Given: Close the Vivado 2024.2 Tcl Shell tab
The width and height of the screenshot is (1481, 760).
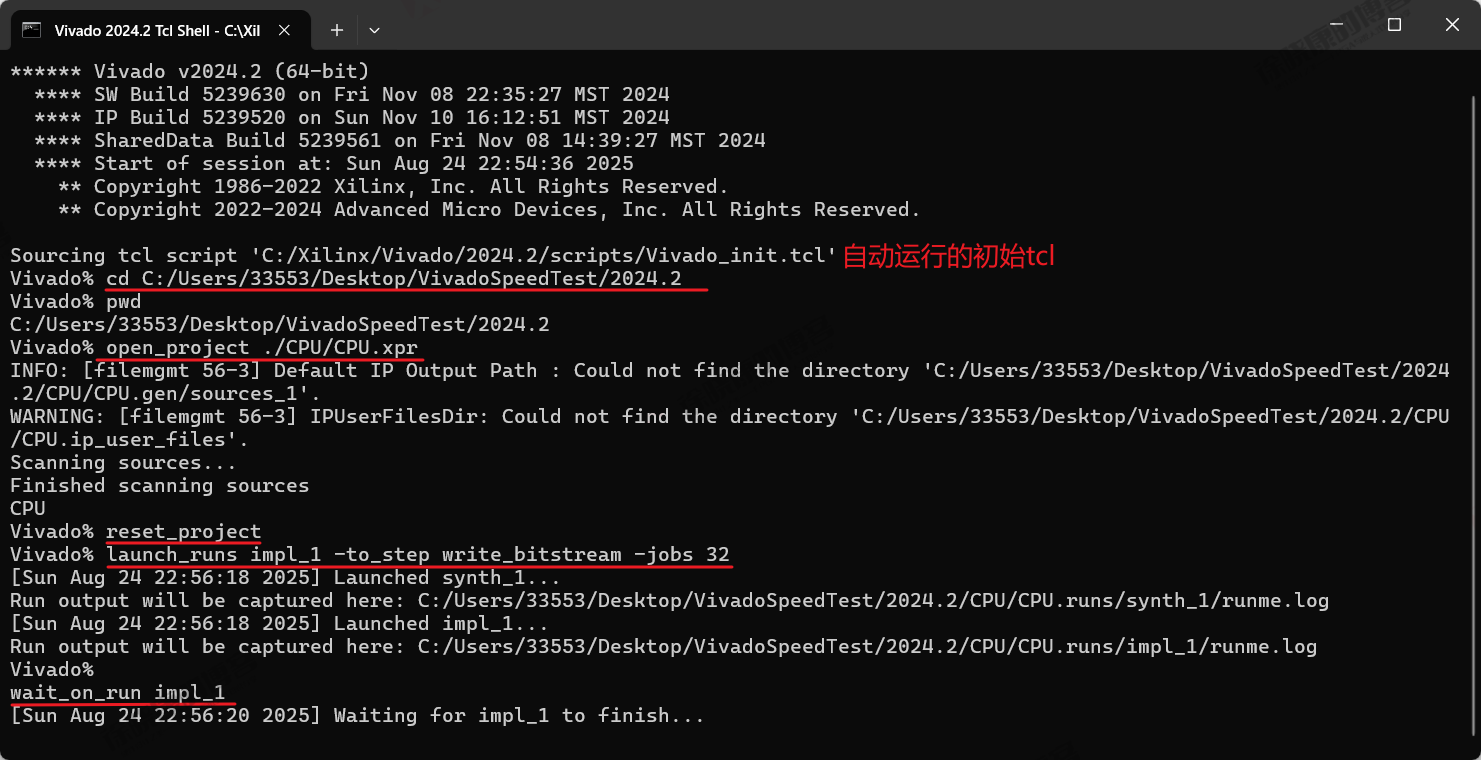Looking at the screenshot, I should coord(285,30).
